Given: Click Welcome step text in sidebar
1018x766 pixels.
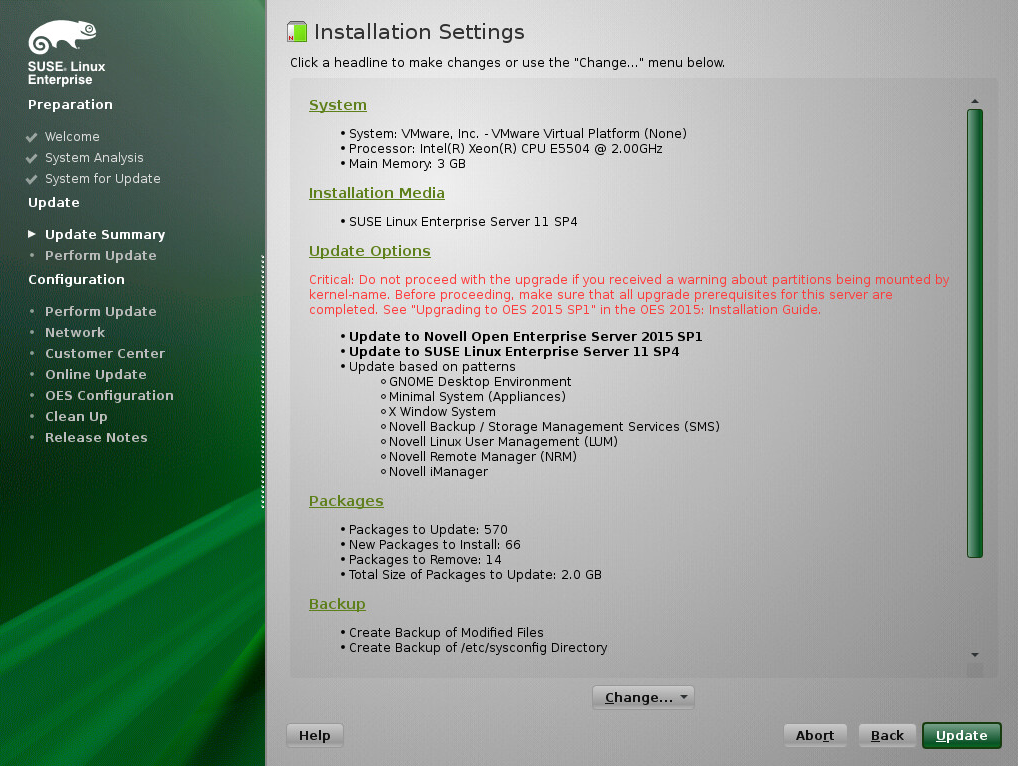Looking at the screenshot, I should point(72,137).
